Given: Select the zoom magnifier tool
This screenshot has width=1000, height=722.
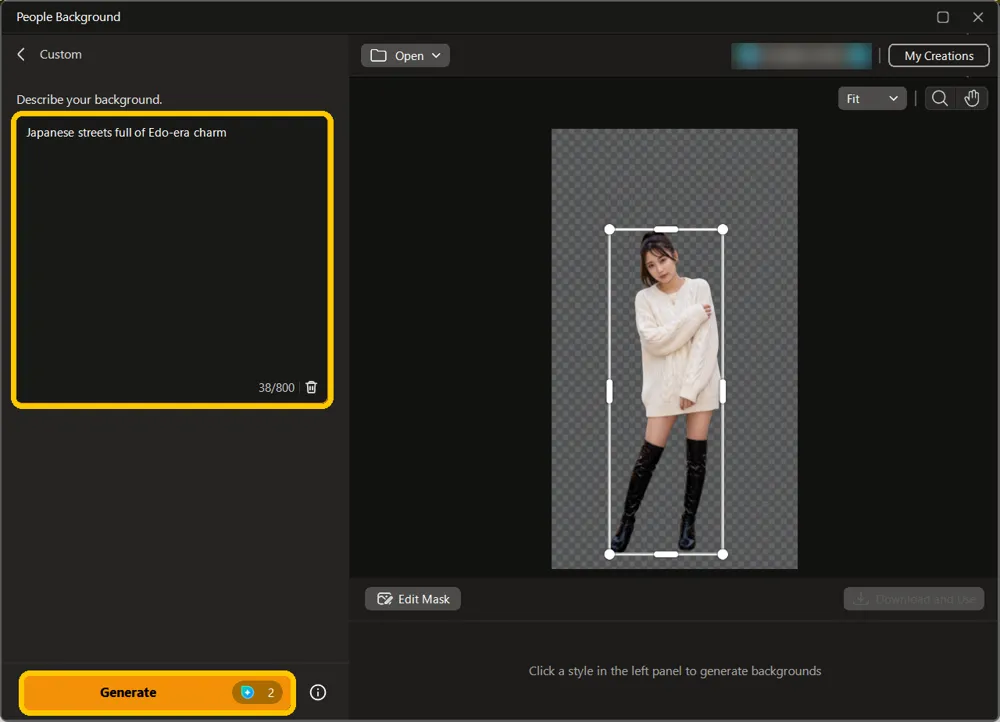Looking at the screenshot, I should 939,98.
